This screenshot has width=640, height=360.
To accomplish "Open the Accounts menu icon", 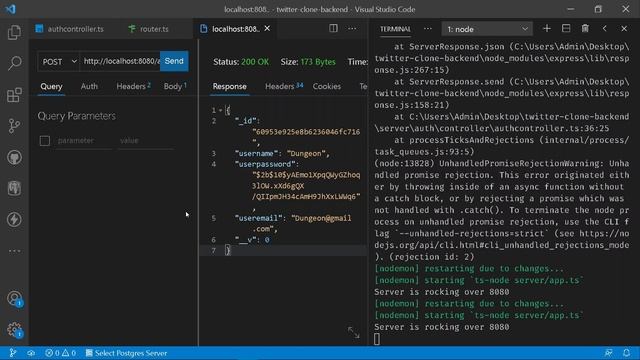I will (14, 298).
